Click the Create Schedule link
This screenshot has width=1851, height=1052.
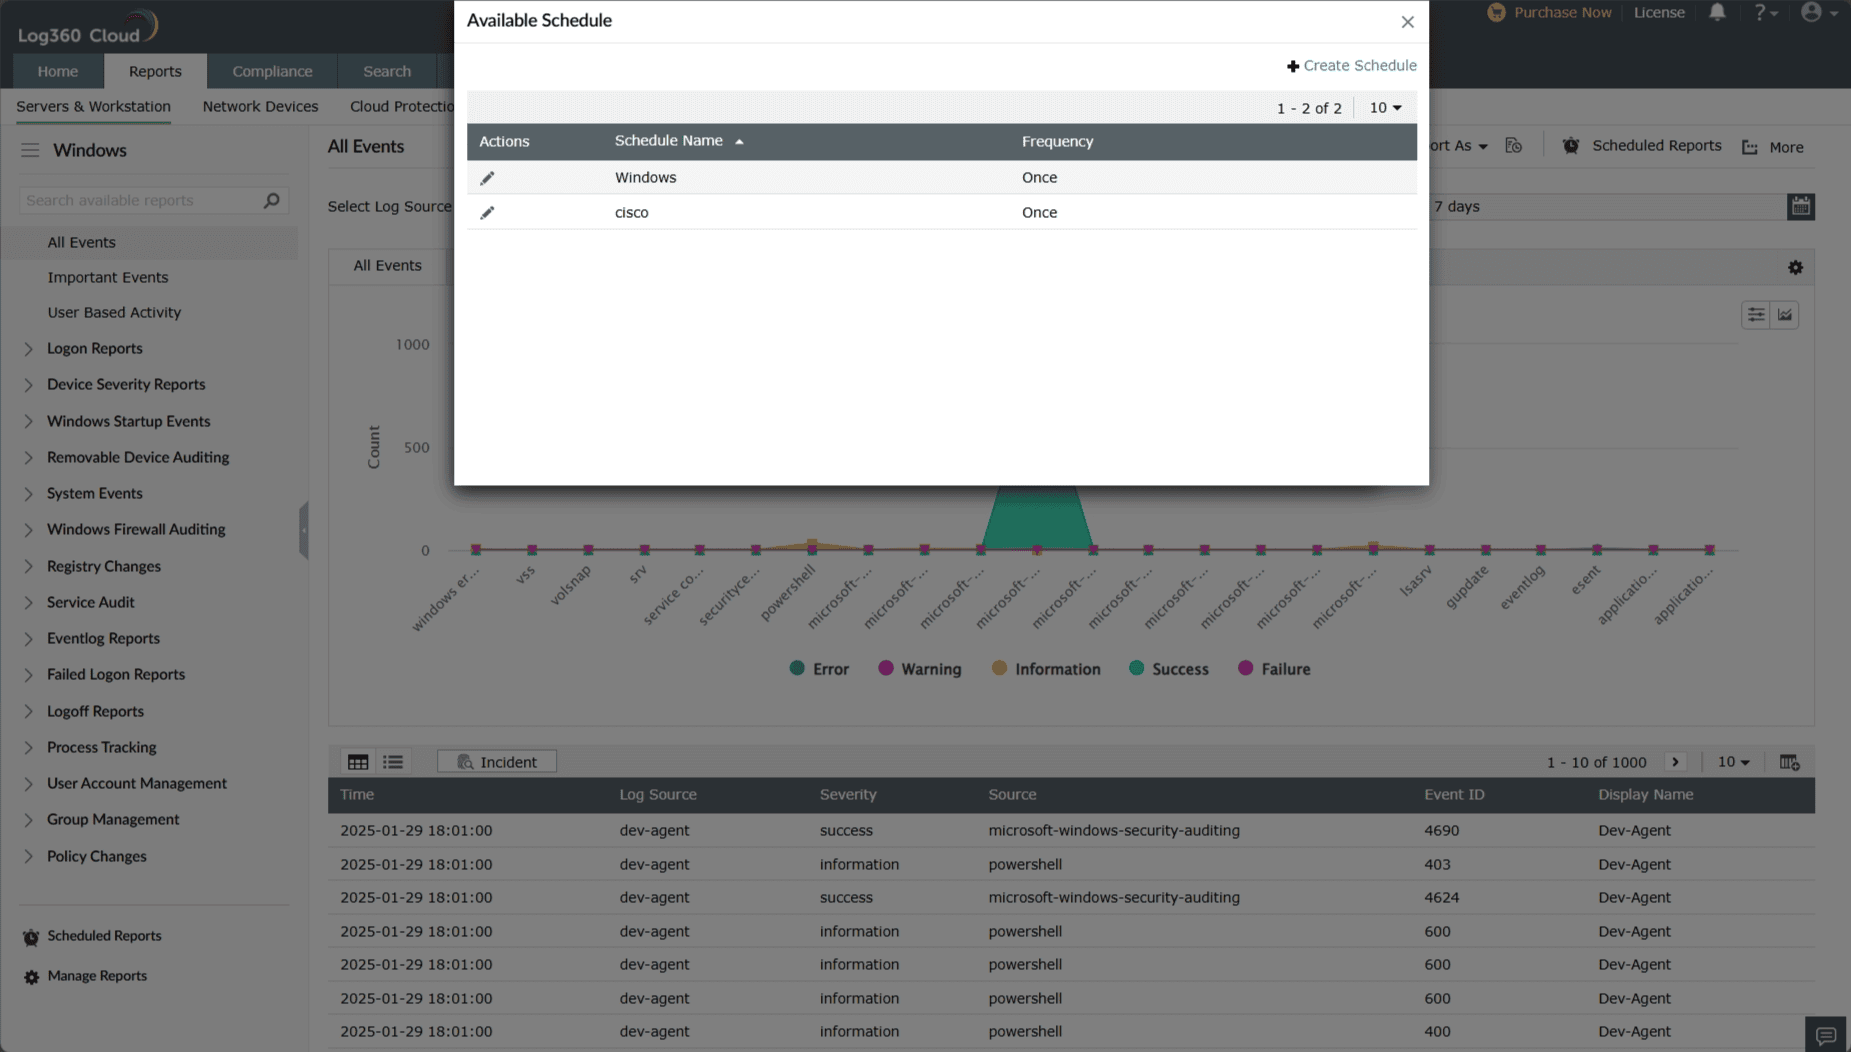[x=1352, y=65]
